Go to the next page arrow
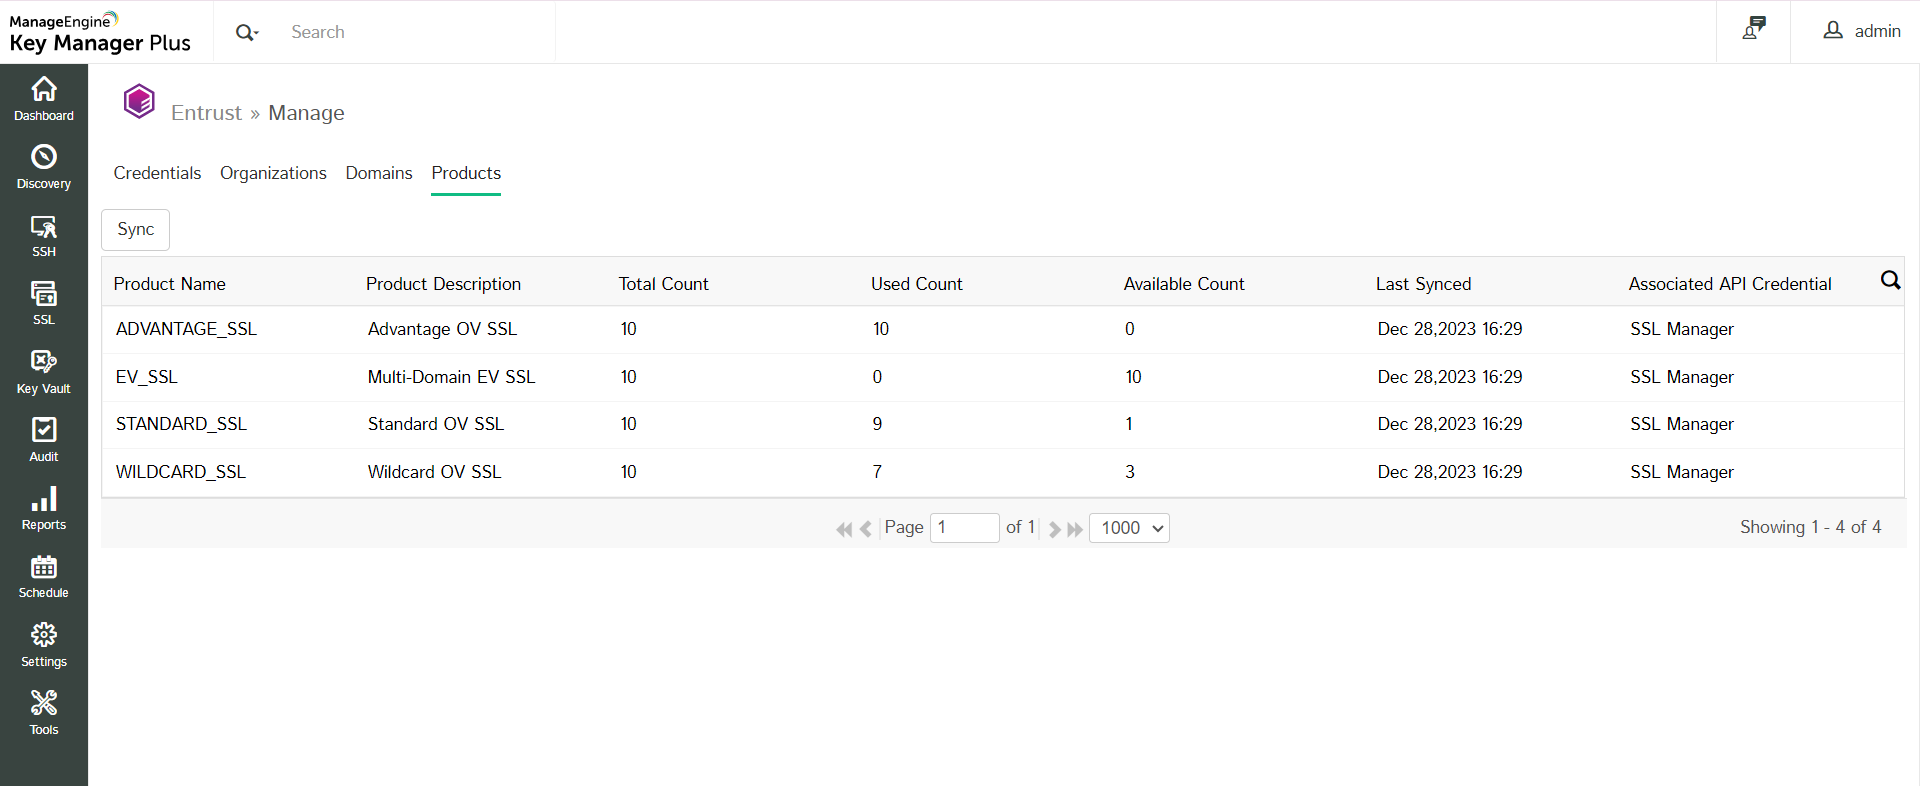Screen dimensions: 1920x786 (1054, 529)
